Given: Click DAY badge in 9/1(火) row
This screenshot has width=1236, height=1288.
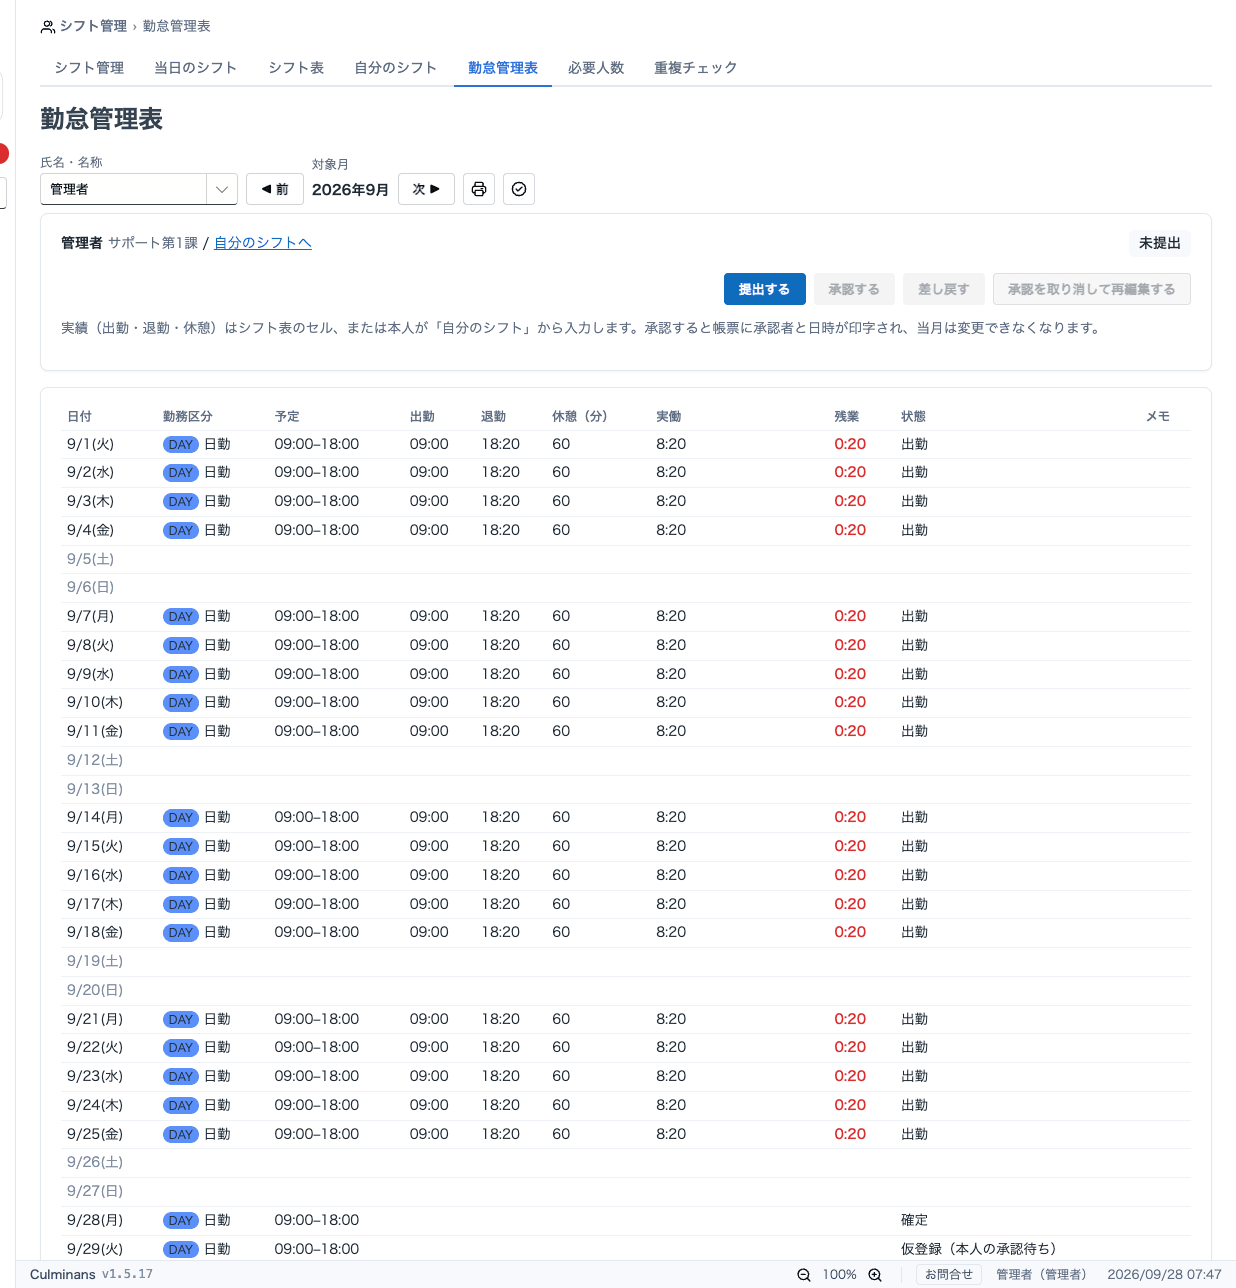Looking at the screenshot, I should click(181, 445).
